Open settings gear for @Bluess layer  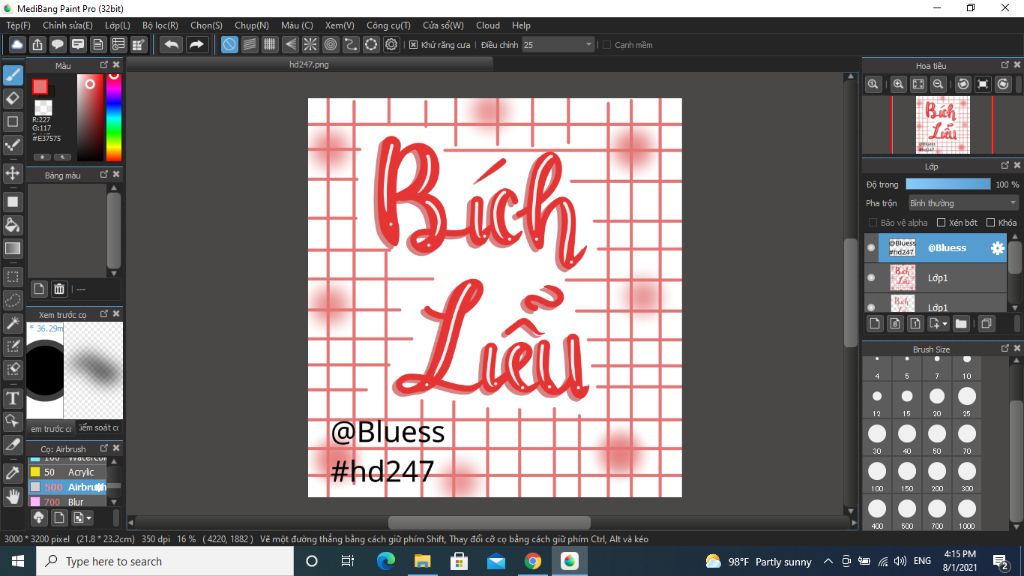pos(997,248)
